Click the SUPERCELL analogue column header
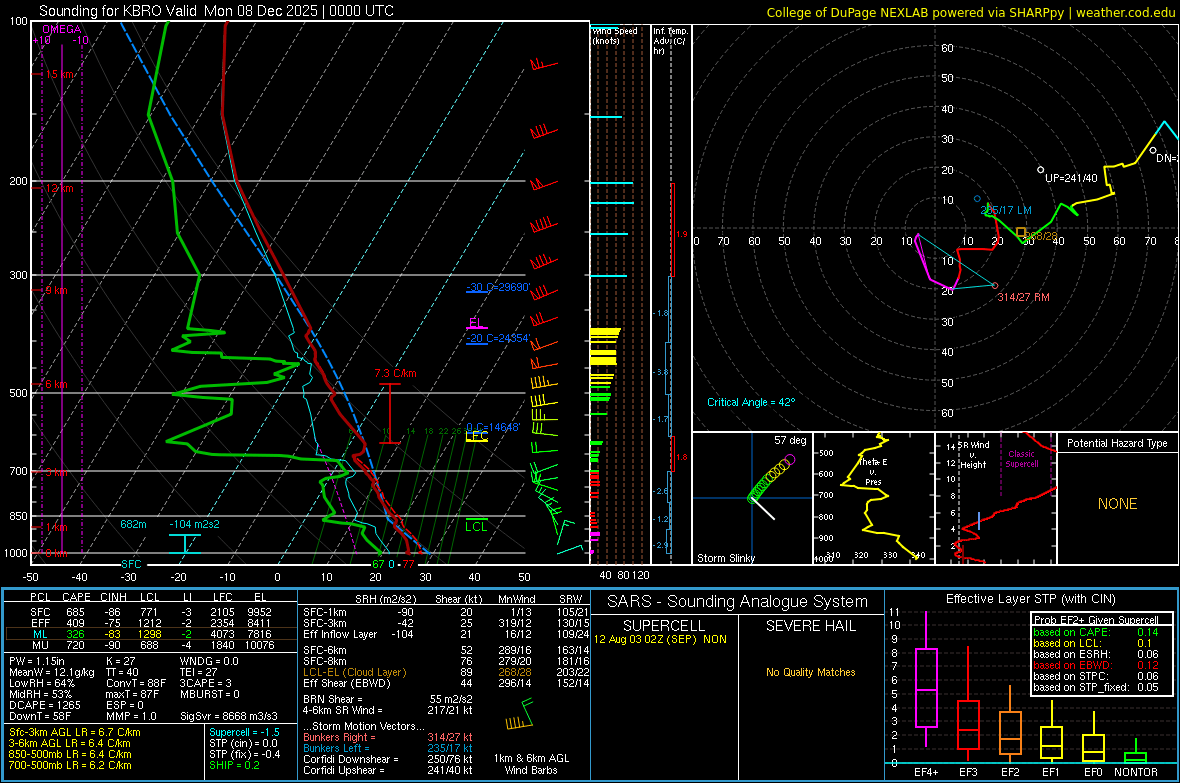Image resolution: width=1180 pixels, height=783 pixels. [664, 626]
